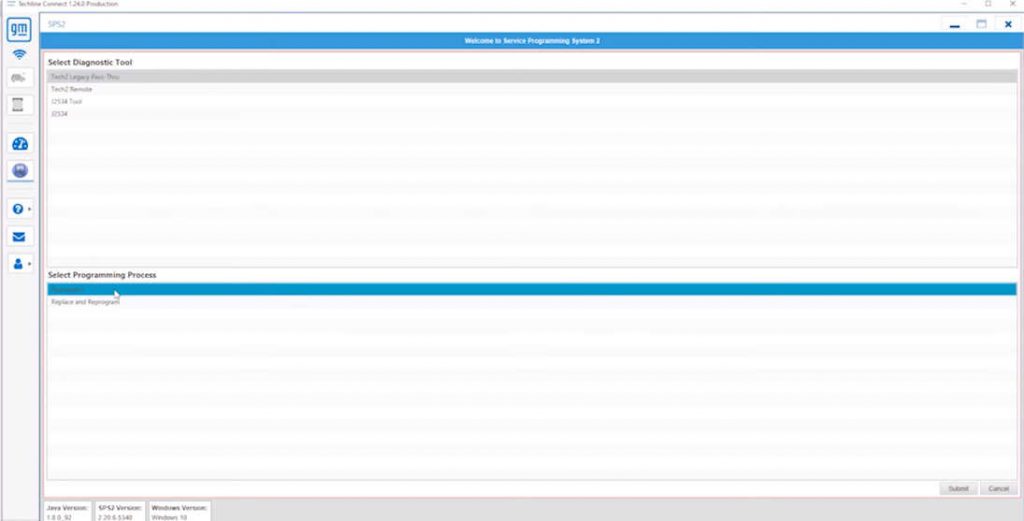This screenshot has width=1024, height=521.
Task: Click the Java Version info box
Action: click(68, 512)
